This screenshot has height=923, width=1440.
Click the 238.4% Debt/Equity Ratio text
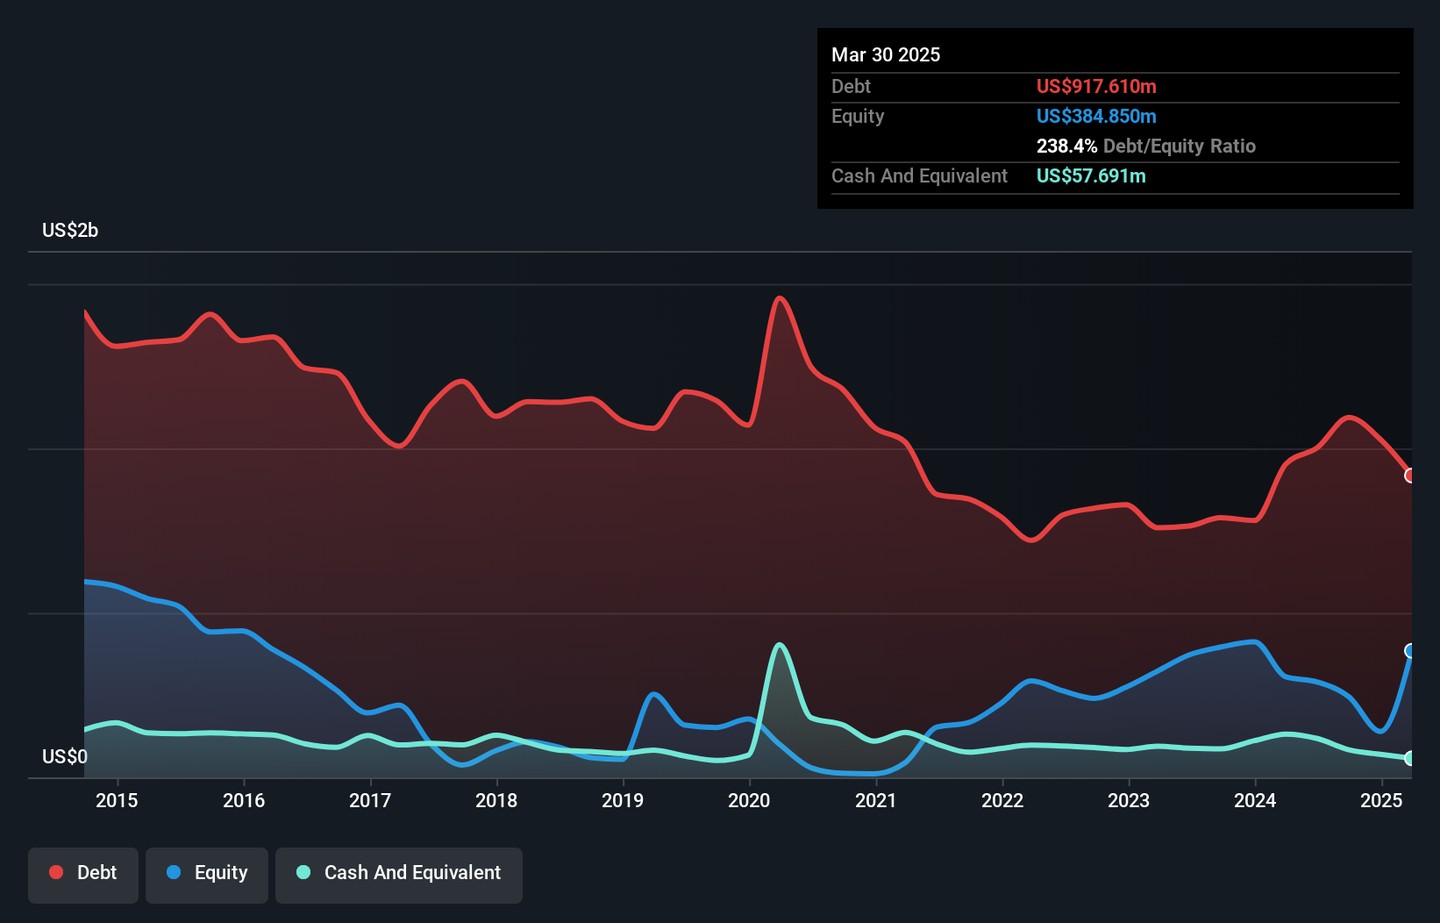(x=1145, y=146)
